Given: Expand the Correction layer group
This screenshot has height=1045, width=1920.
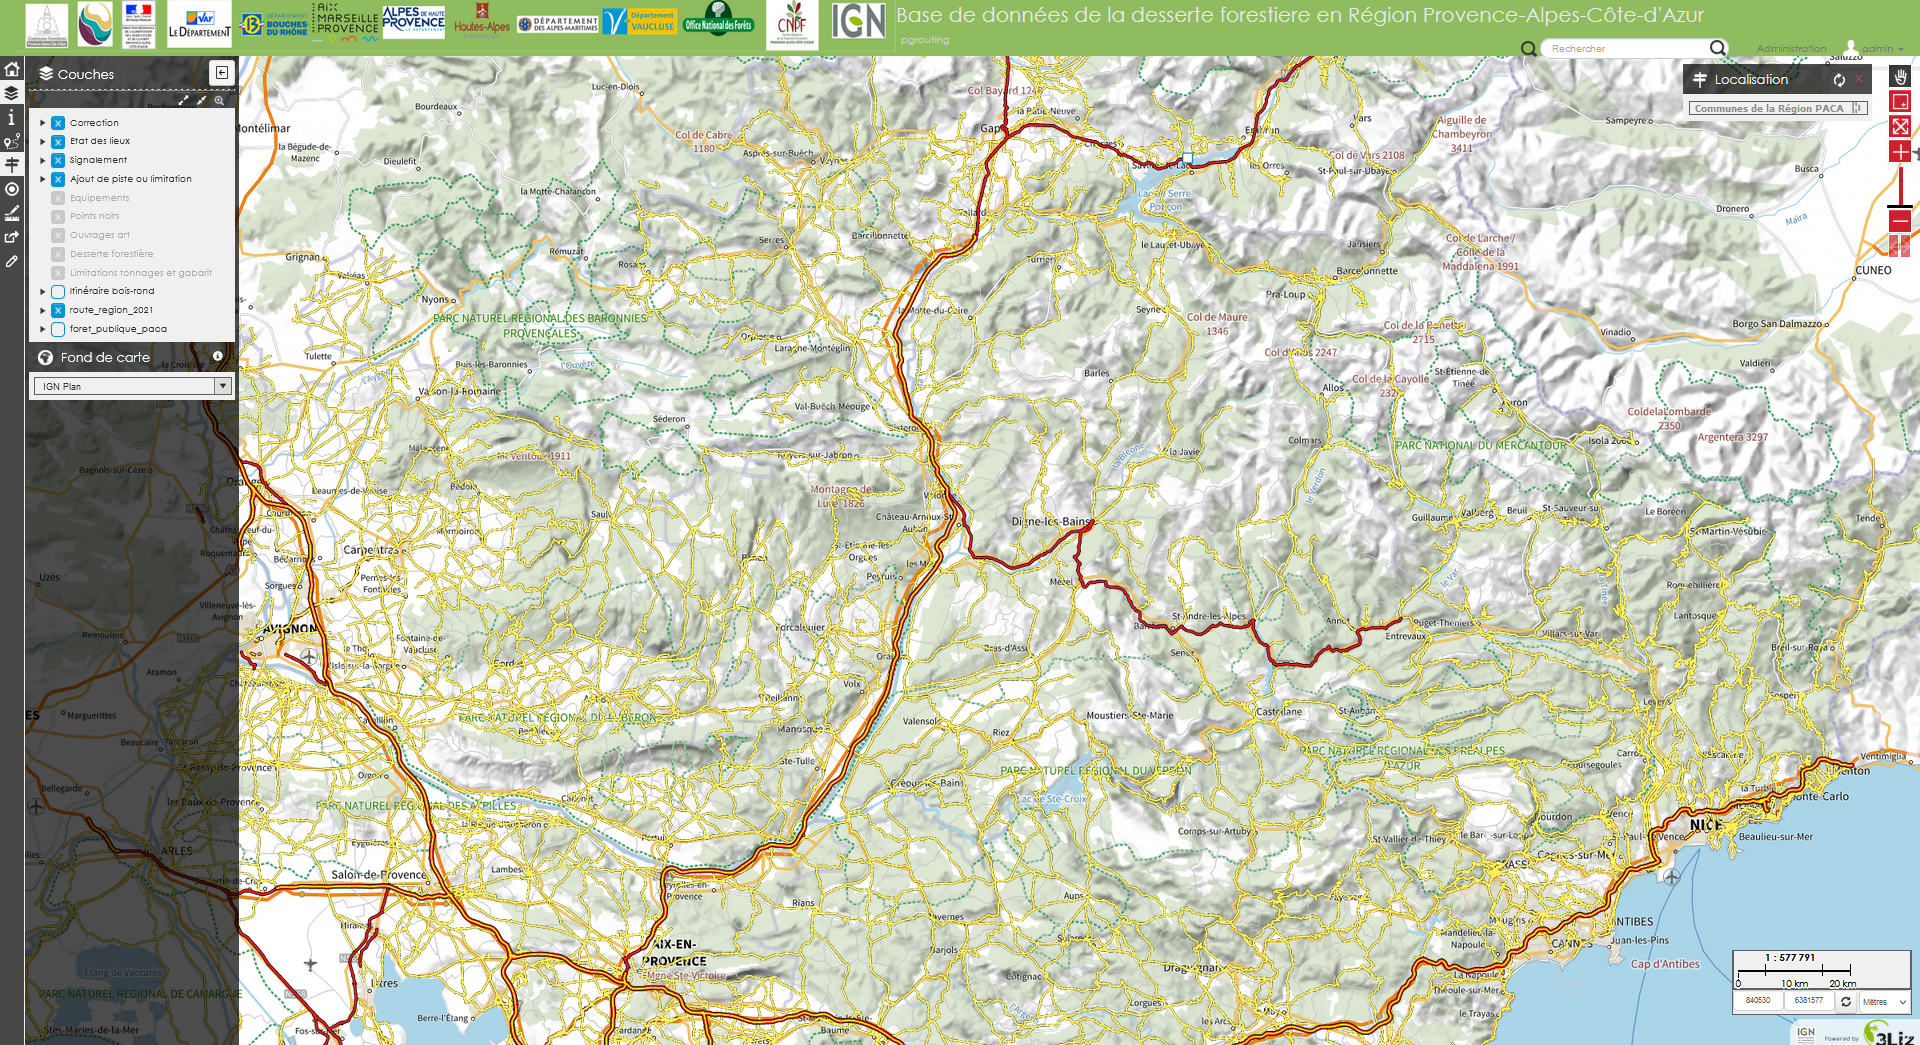Looking at the screenshot, I should click(42, 123).
